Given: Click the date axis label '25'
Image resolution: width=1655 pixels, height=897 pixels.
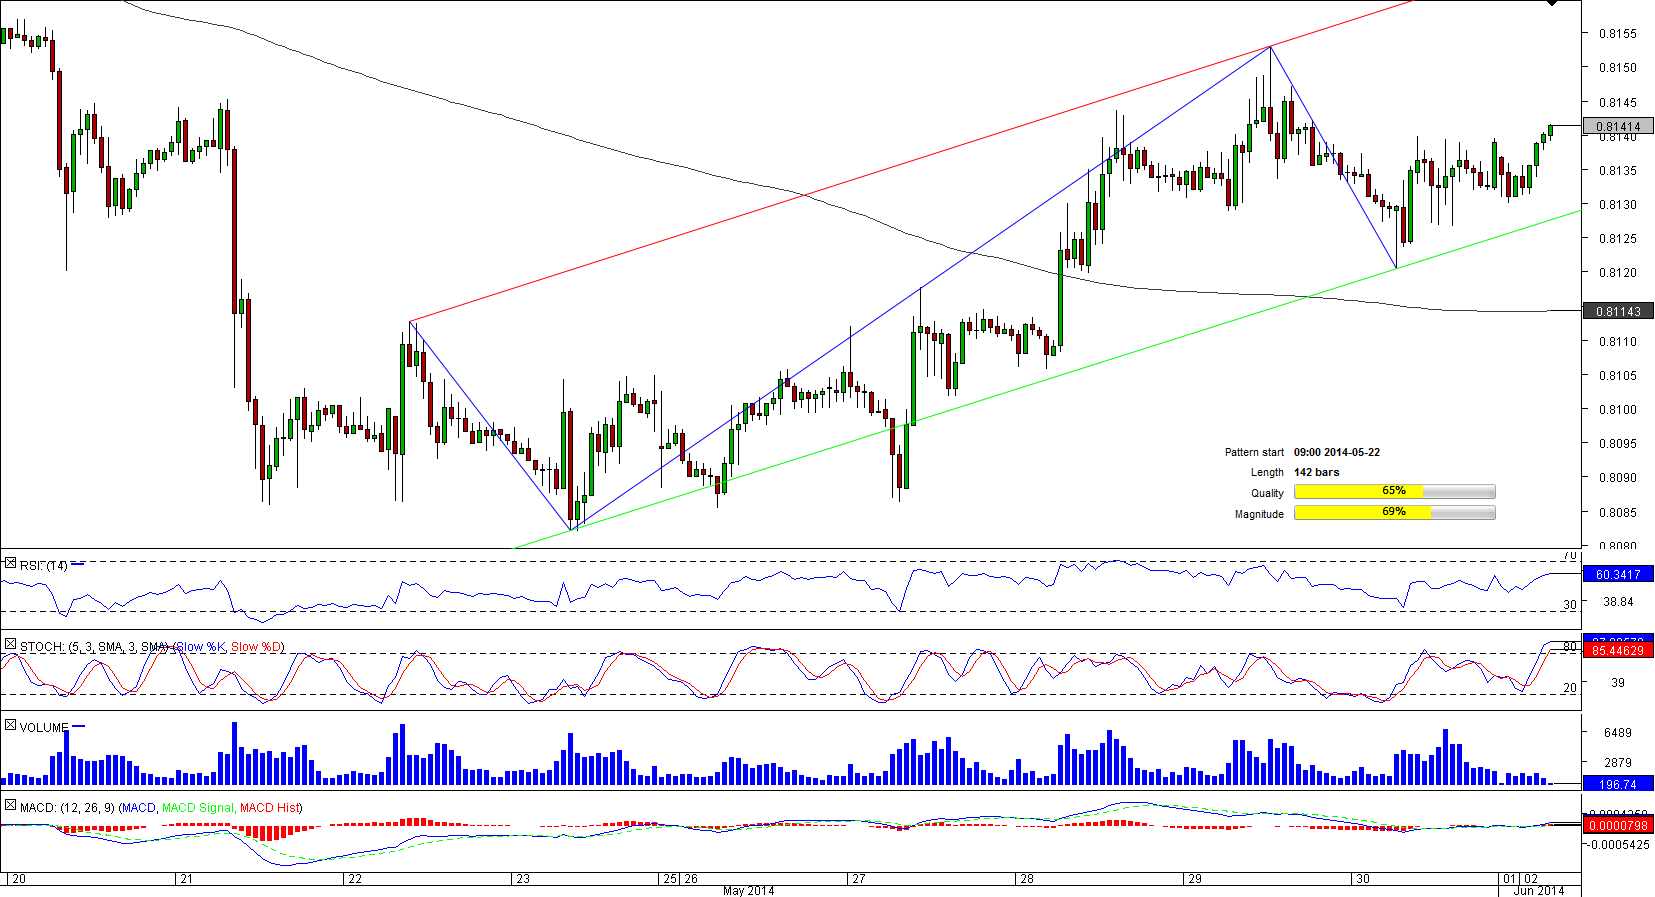Looking at the screenshot, I should [670, 879].
